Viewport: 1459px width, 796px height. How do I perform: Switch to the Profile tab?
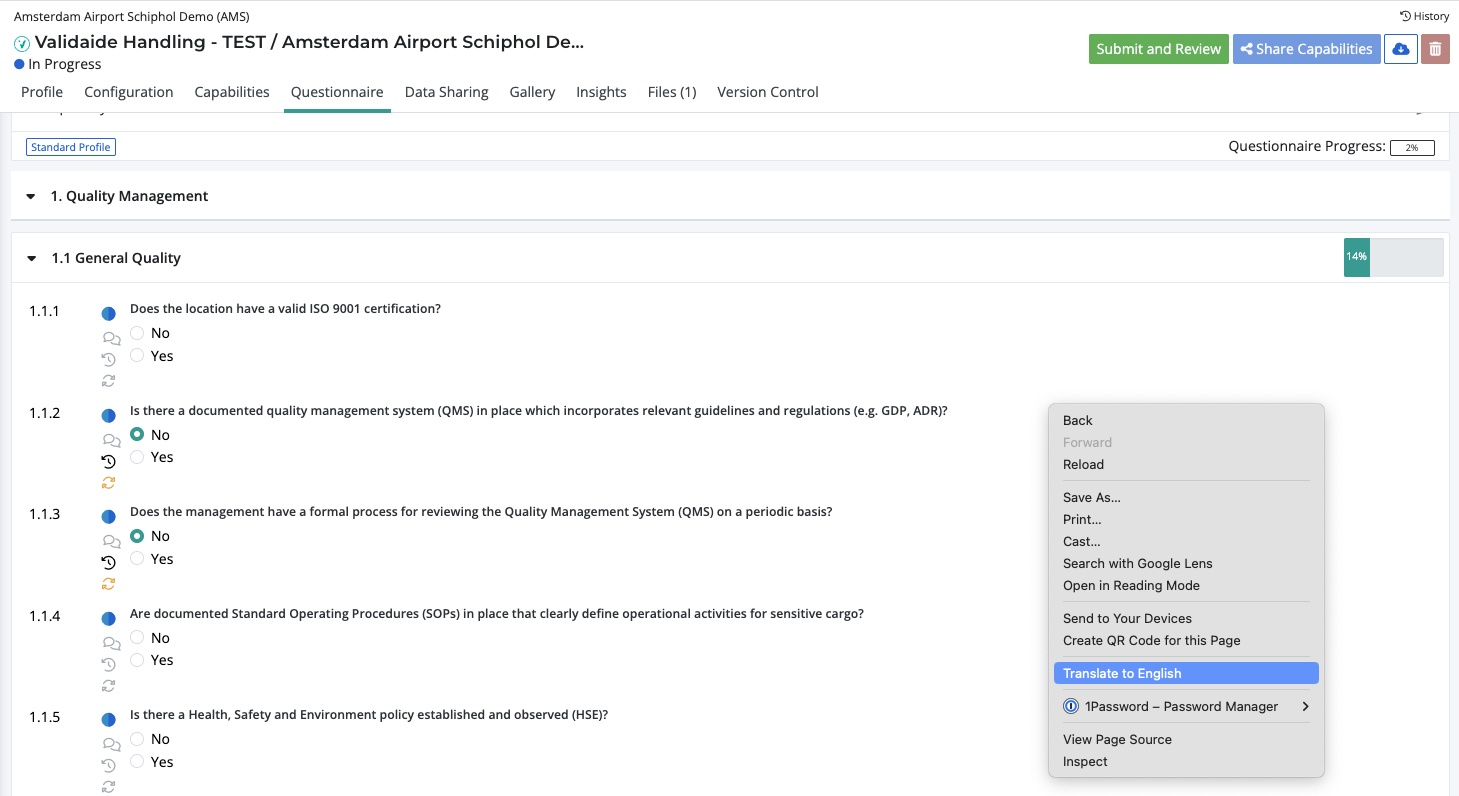42,92
